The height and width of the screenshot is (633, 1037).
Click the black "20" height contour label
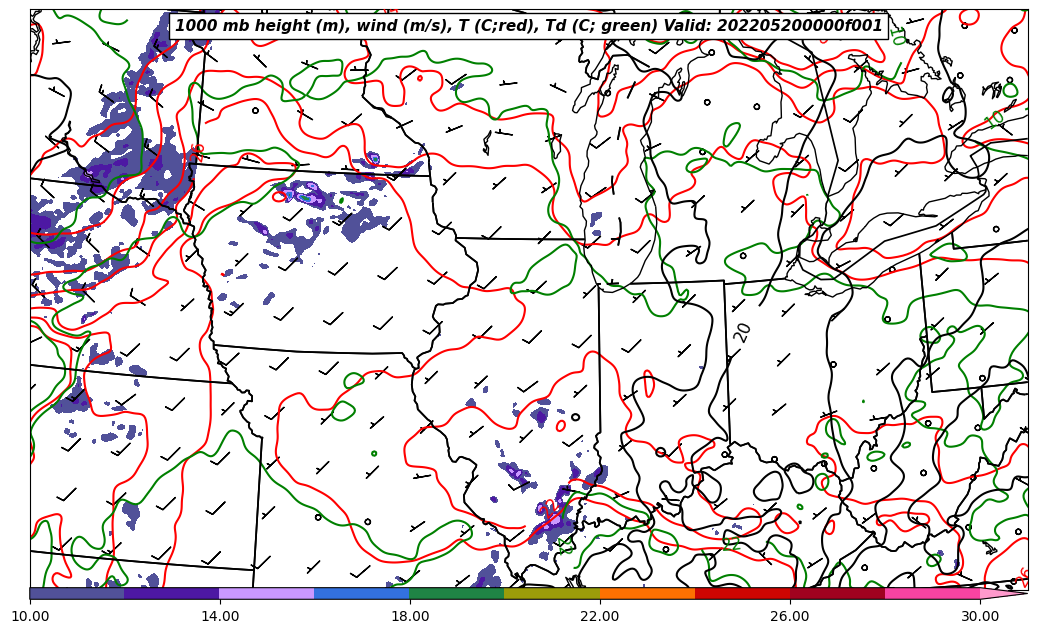[x=742, y=333]
